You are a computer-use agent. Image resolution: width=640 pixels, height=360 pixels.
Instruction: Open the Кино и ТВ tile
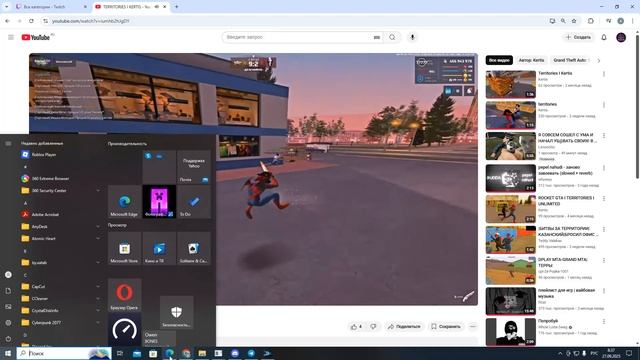tap(159, 249)
